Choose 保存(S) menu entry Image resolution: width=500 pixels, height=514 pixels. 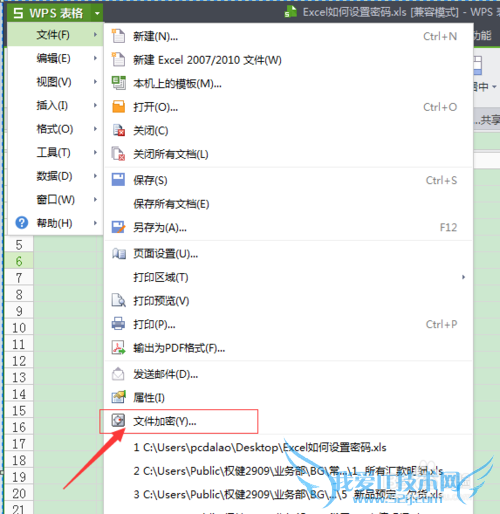pos(289,180)
